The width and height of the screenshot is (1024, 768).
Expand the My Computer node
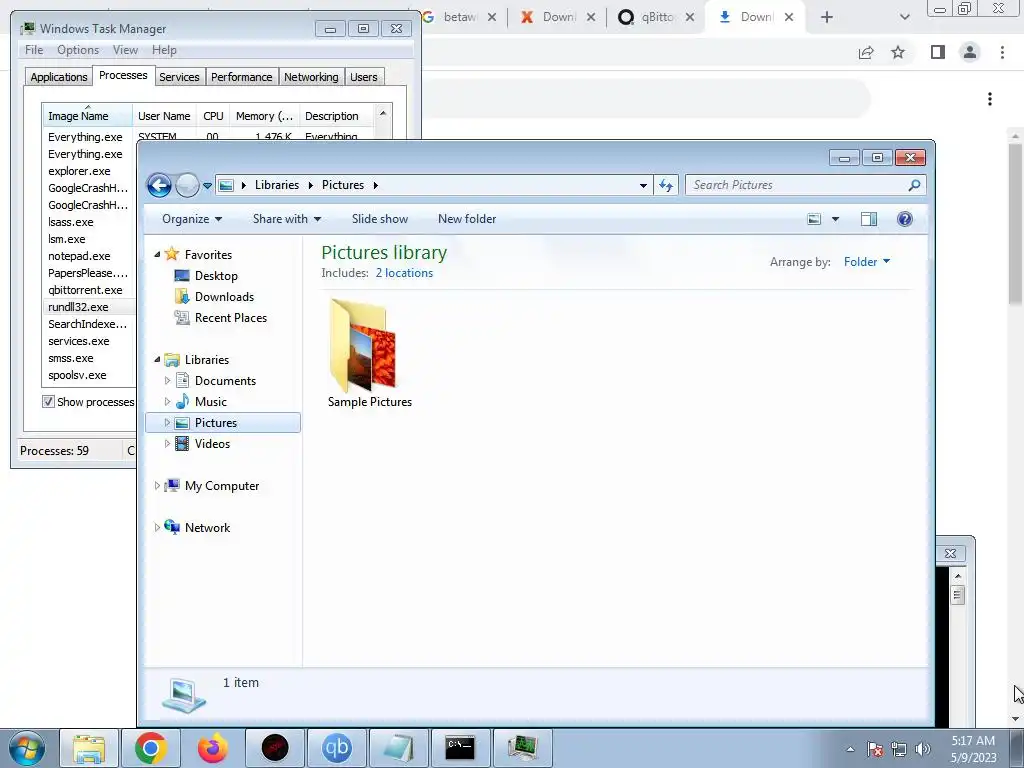pyautogui.click(x=157, y=486)
